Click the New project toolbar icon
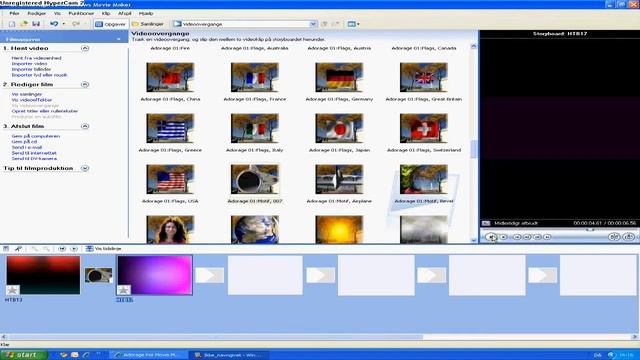Viewport: 640px width, 360px height. [12, 24]
